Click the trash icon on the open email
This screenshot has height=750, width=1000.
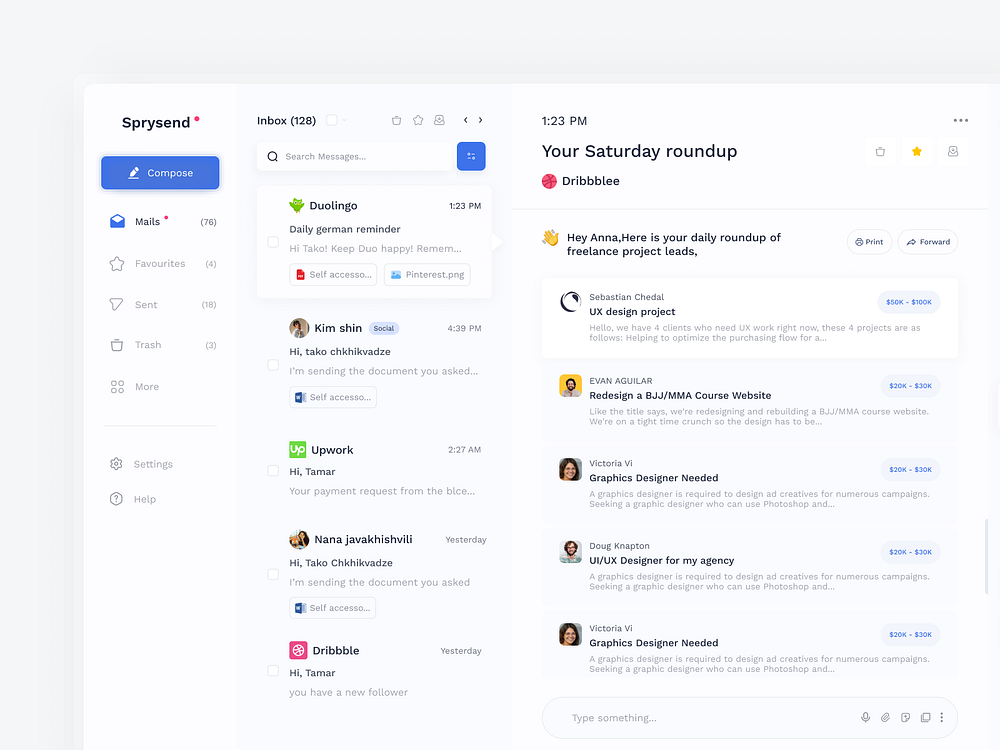click(x=880, y=150)
